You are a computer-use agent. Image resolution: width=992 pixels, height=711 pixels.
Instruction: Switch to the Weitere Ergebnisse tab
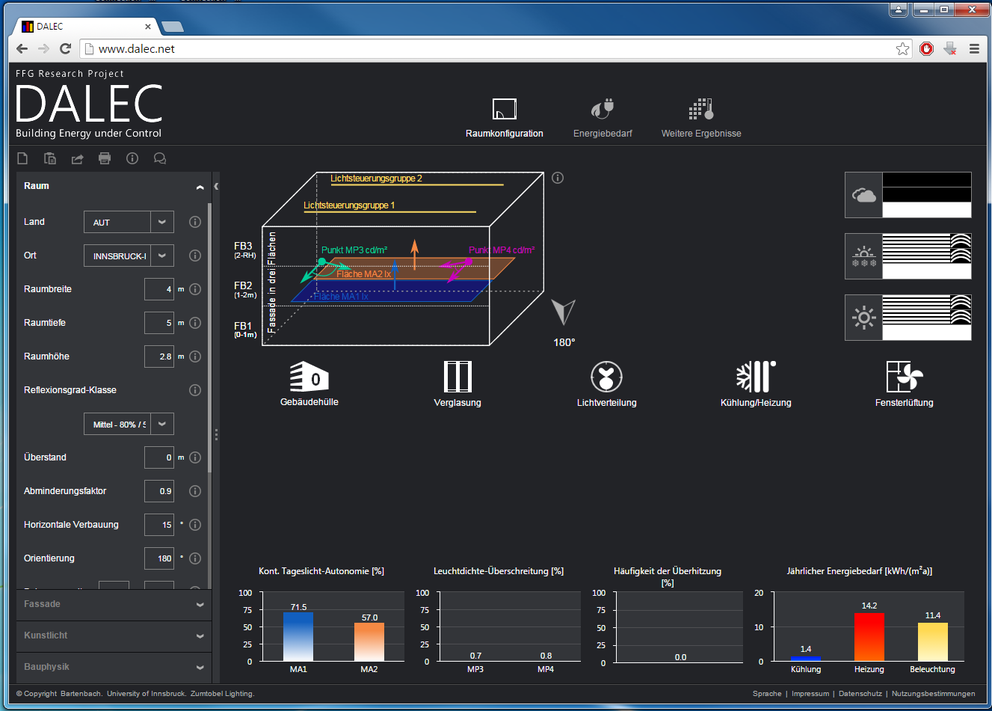tap(701, 118)
